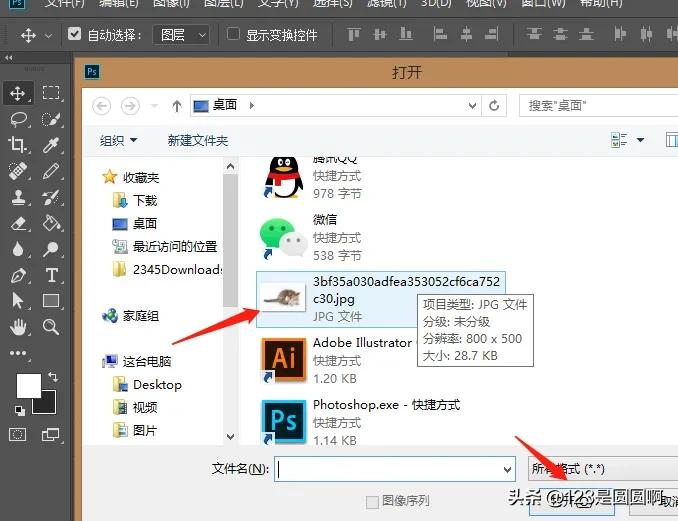
Task: Align top edges in options bar
Action: (354, 34)
